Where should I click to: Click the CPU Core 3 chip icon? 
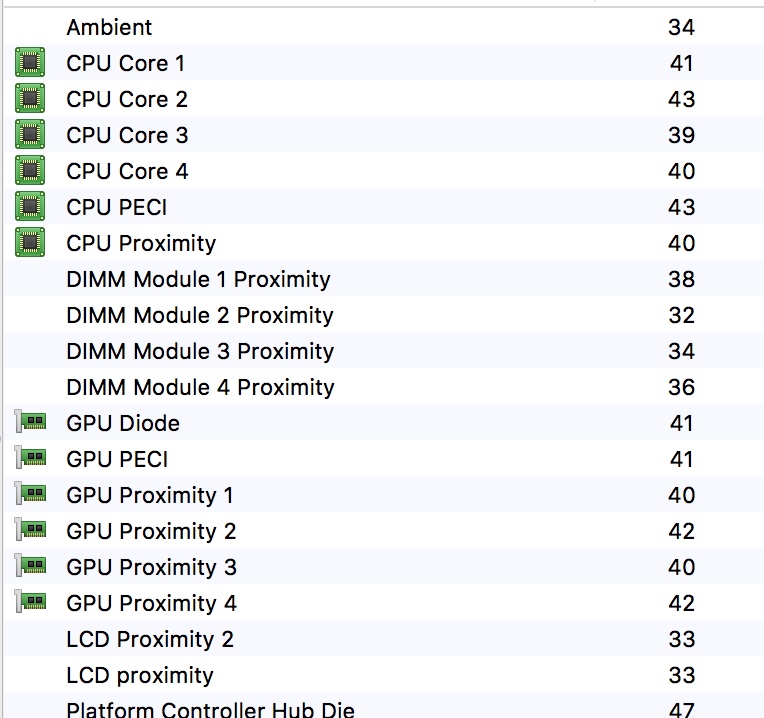[x=30, y=134]
